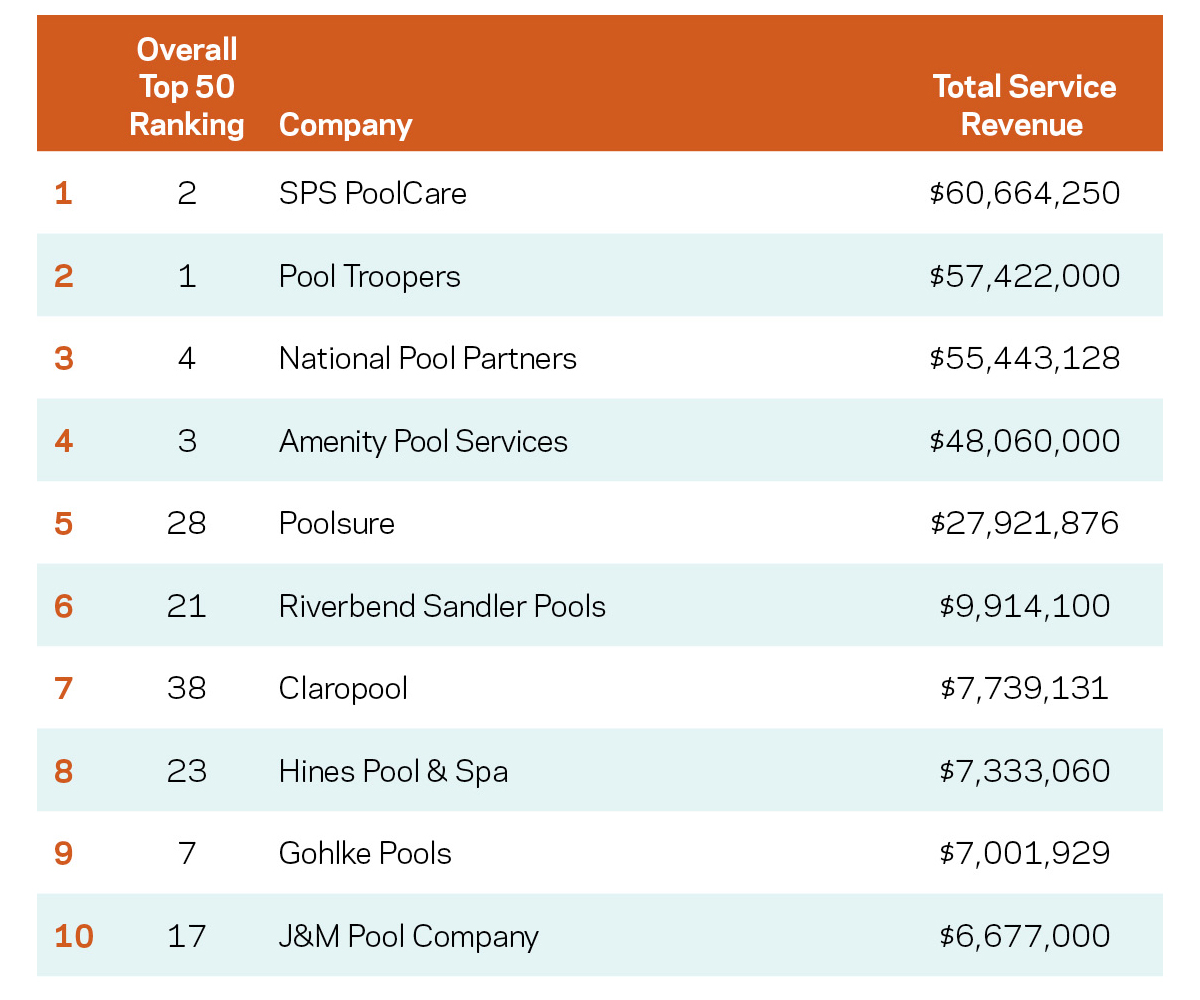
Task: Click the Overall Top 50 Ranking header
Action: pos(187,87)
